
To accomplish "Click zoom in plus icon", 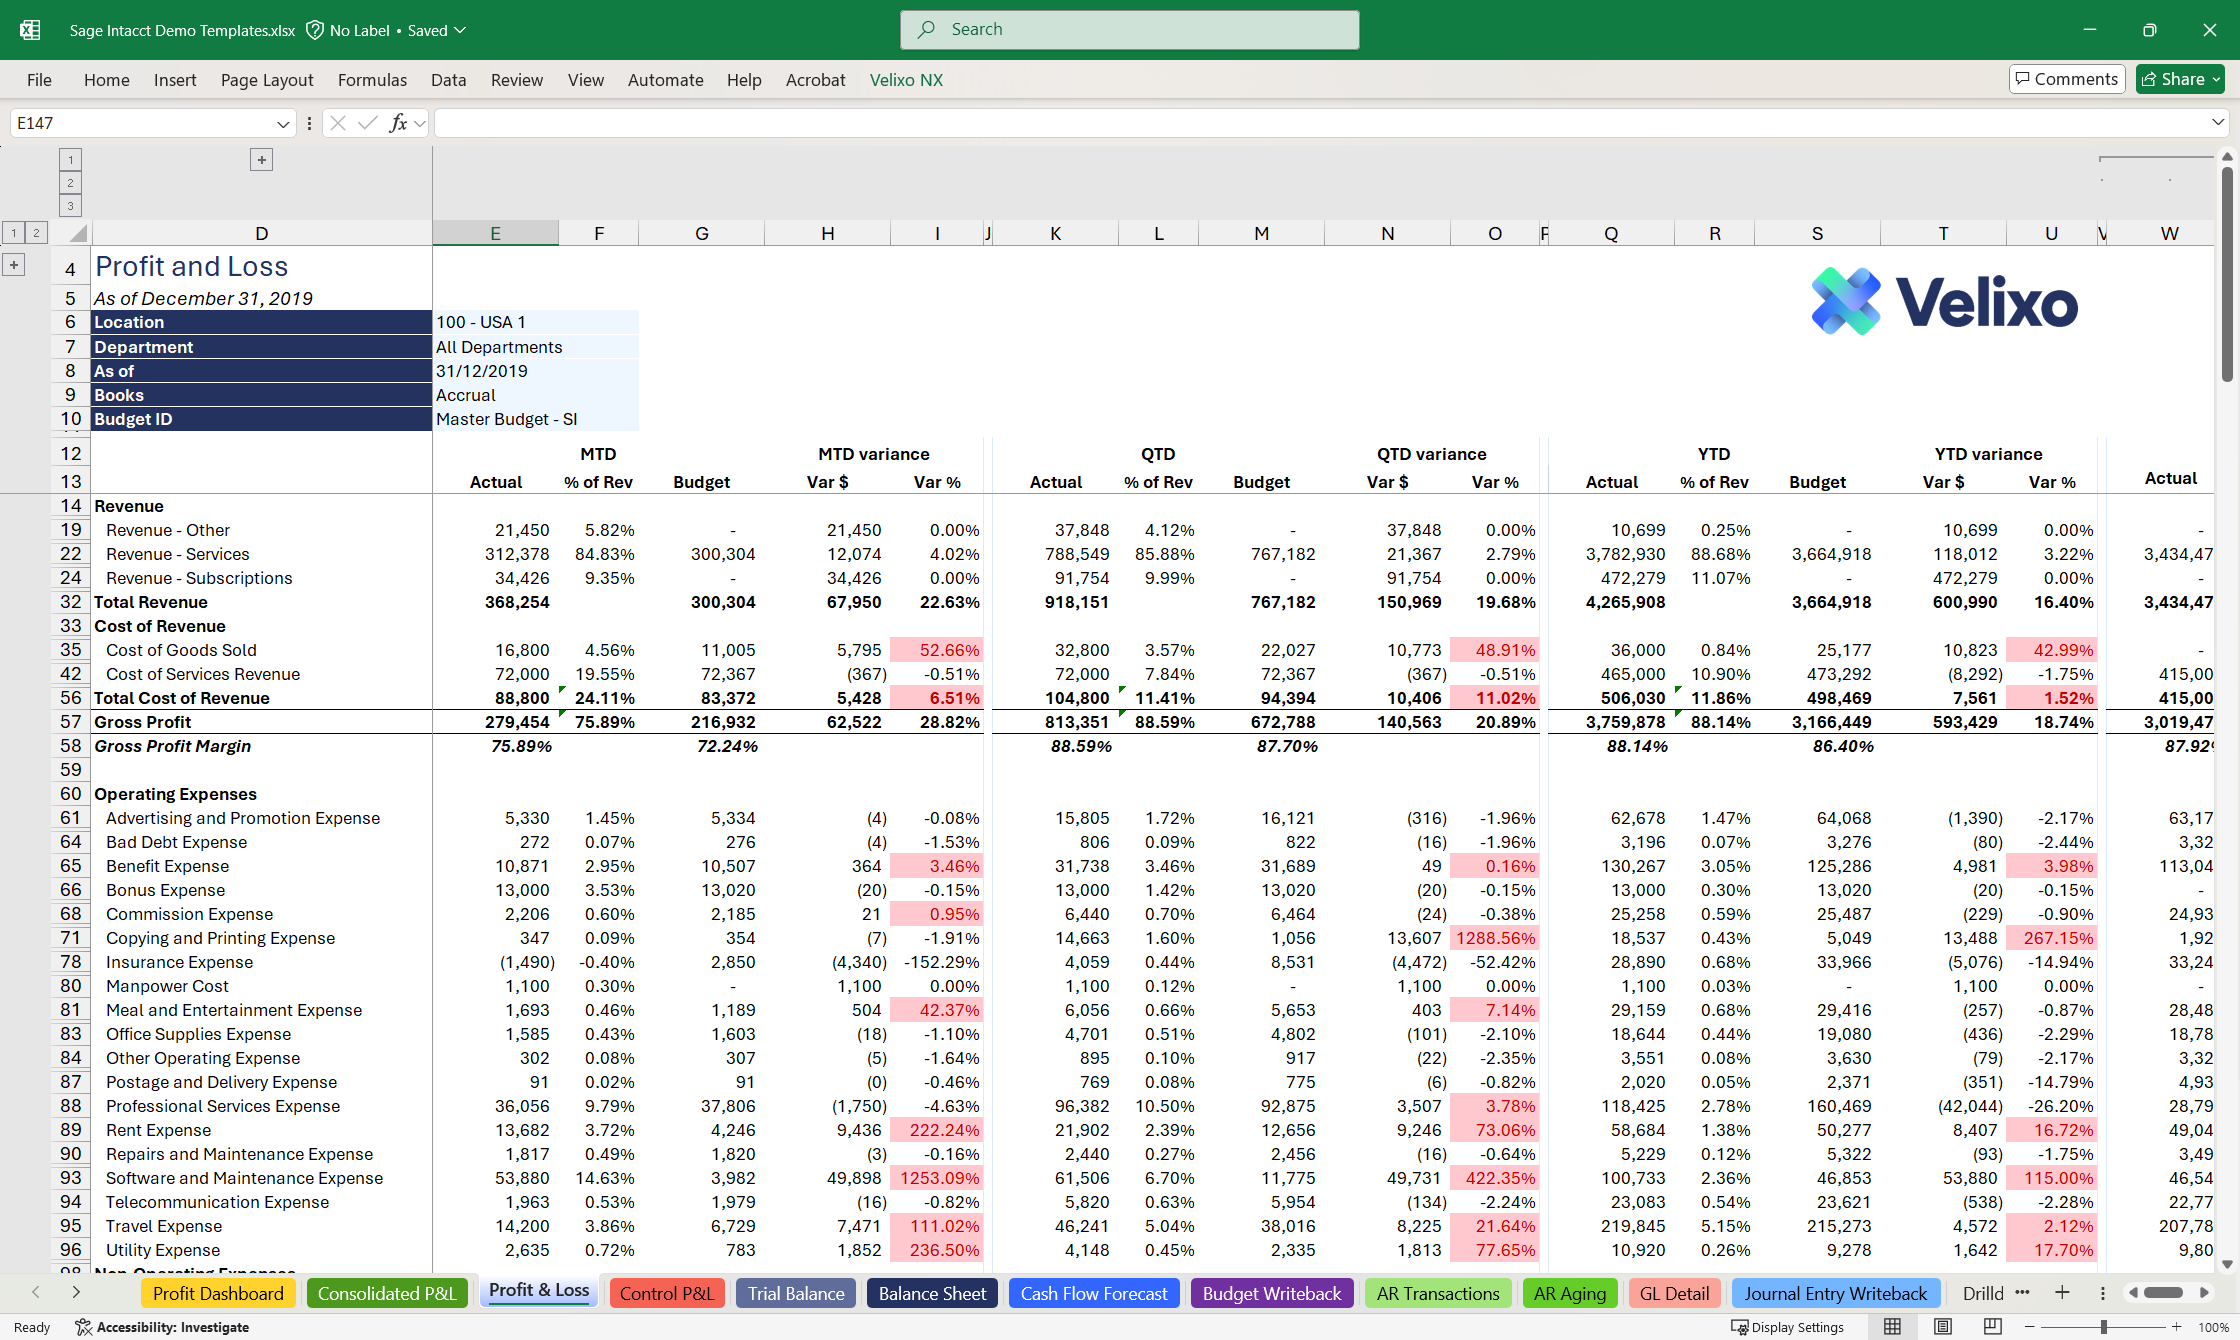I will tap(2176, 1327).
